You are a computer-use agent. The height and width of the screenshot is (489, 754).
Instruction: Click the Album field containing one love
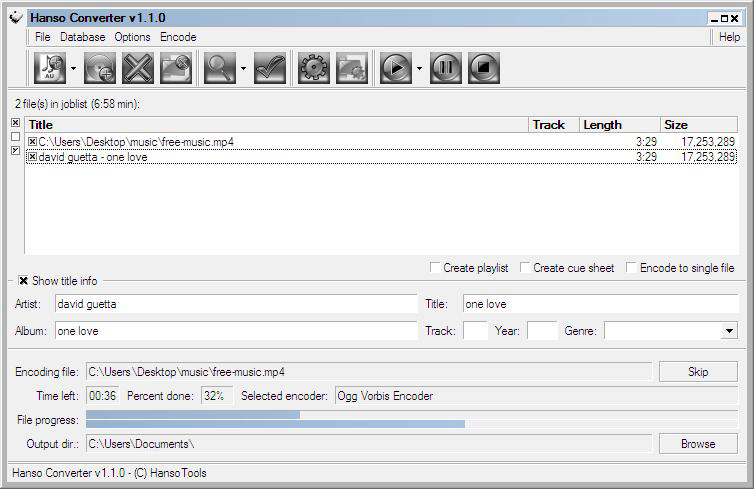point(236,331)
